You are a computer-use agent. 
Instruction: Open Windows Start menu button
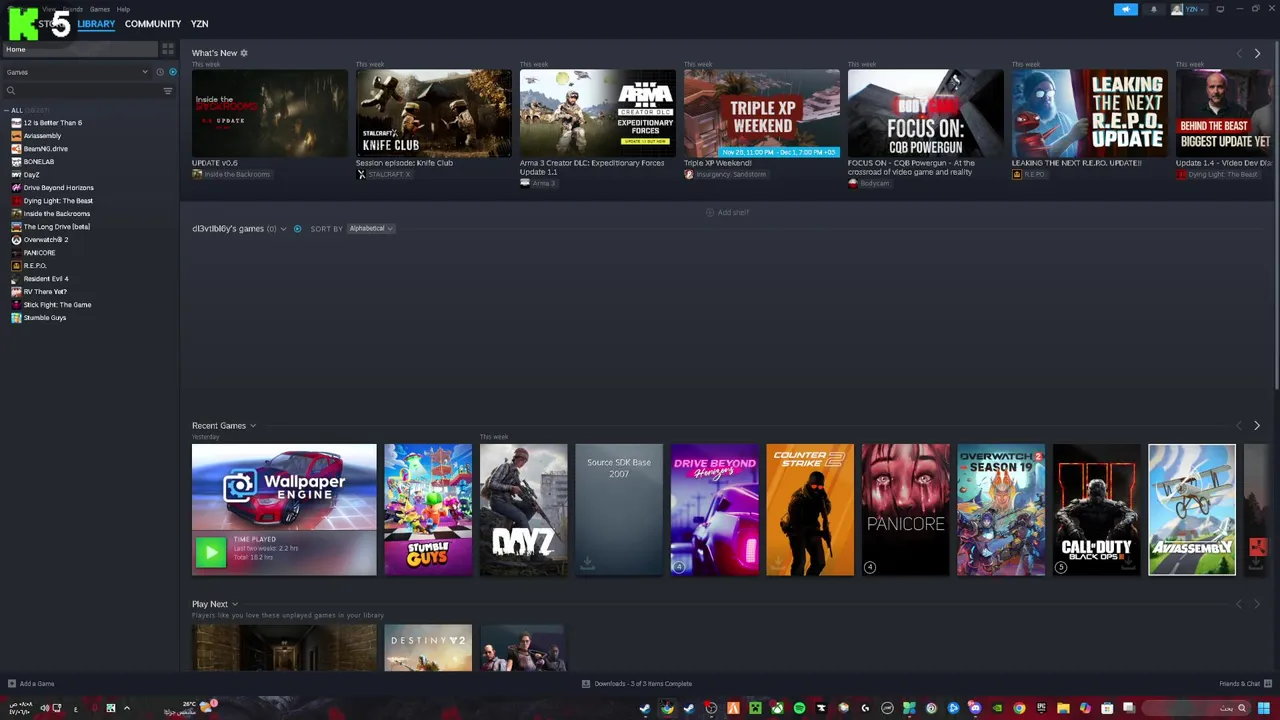[x=1263, y=708]
